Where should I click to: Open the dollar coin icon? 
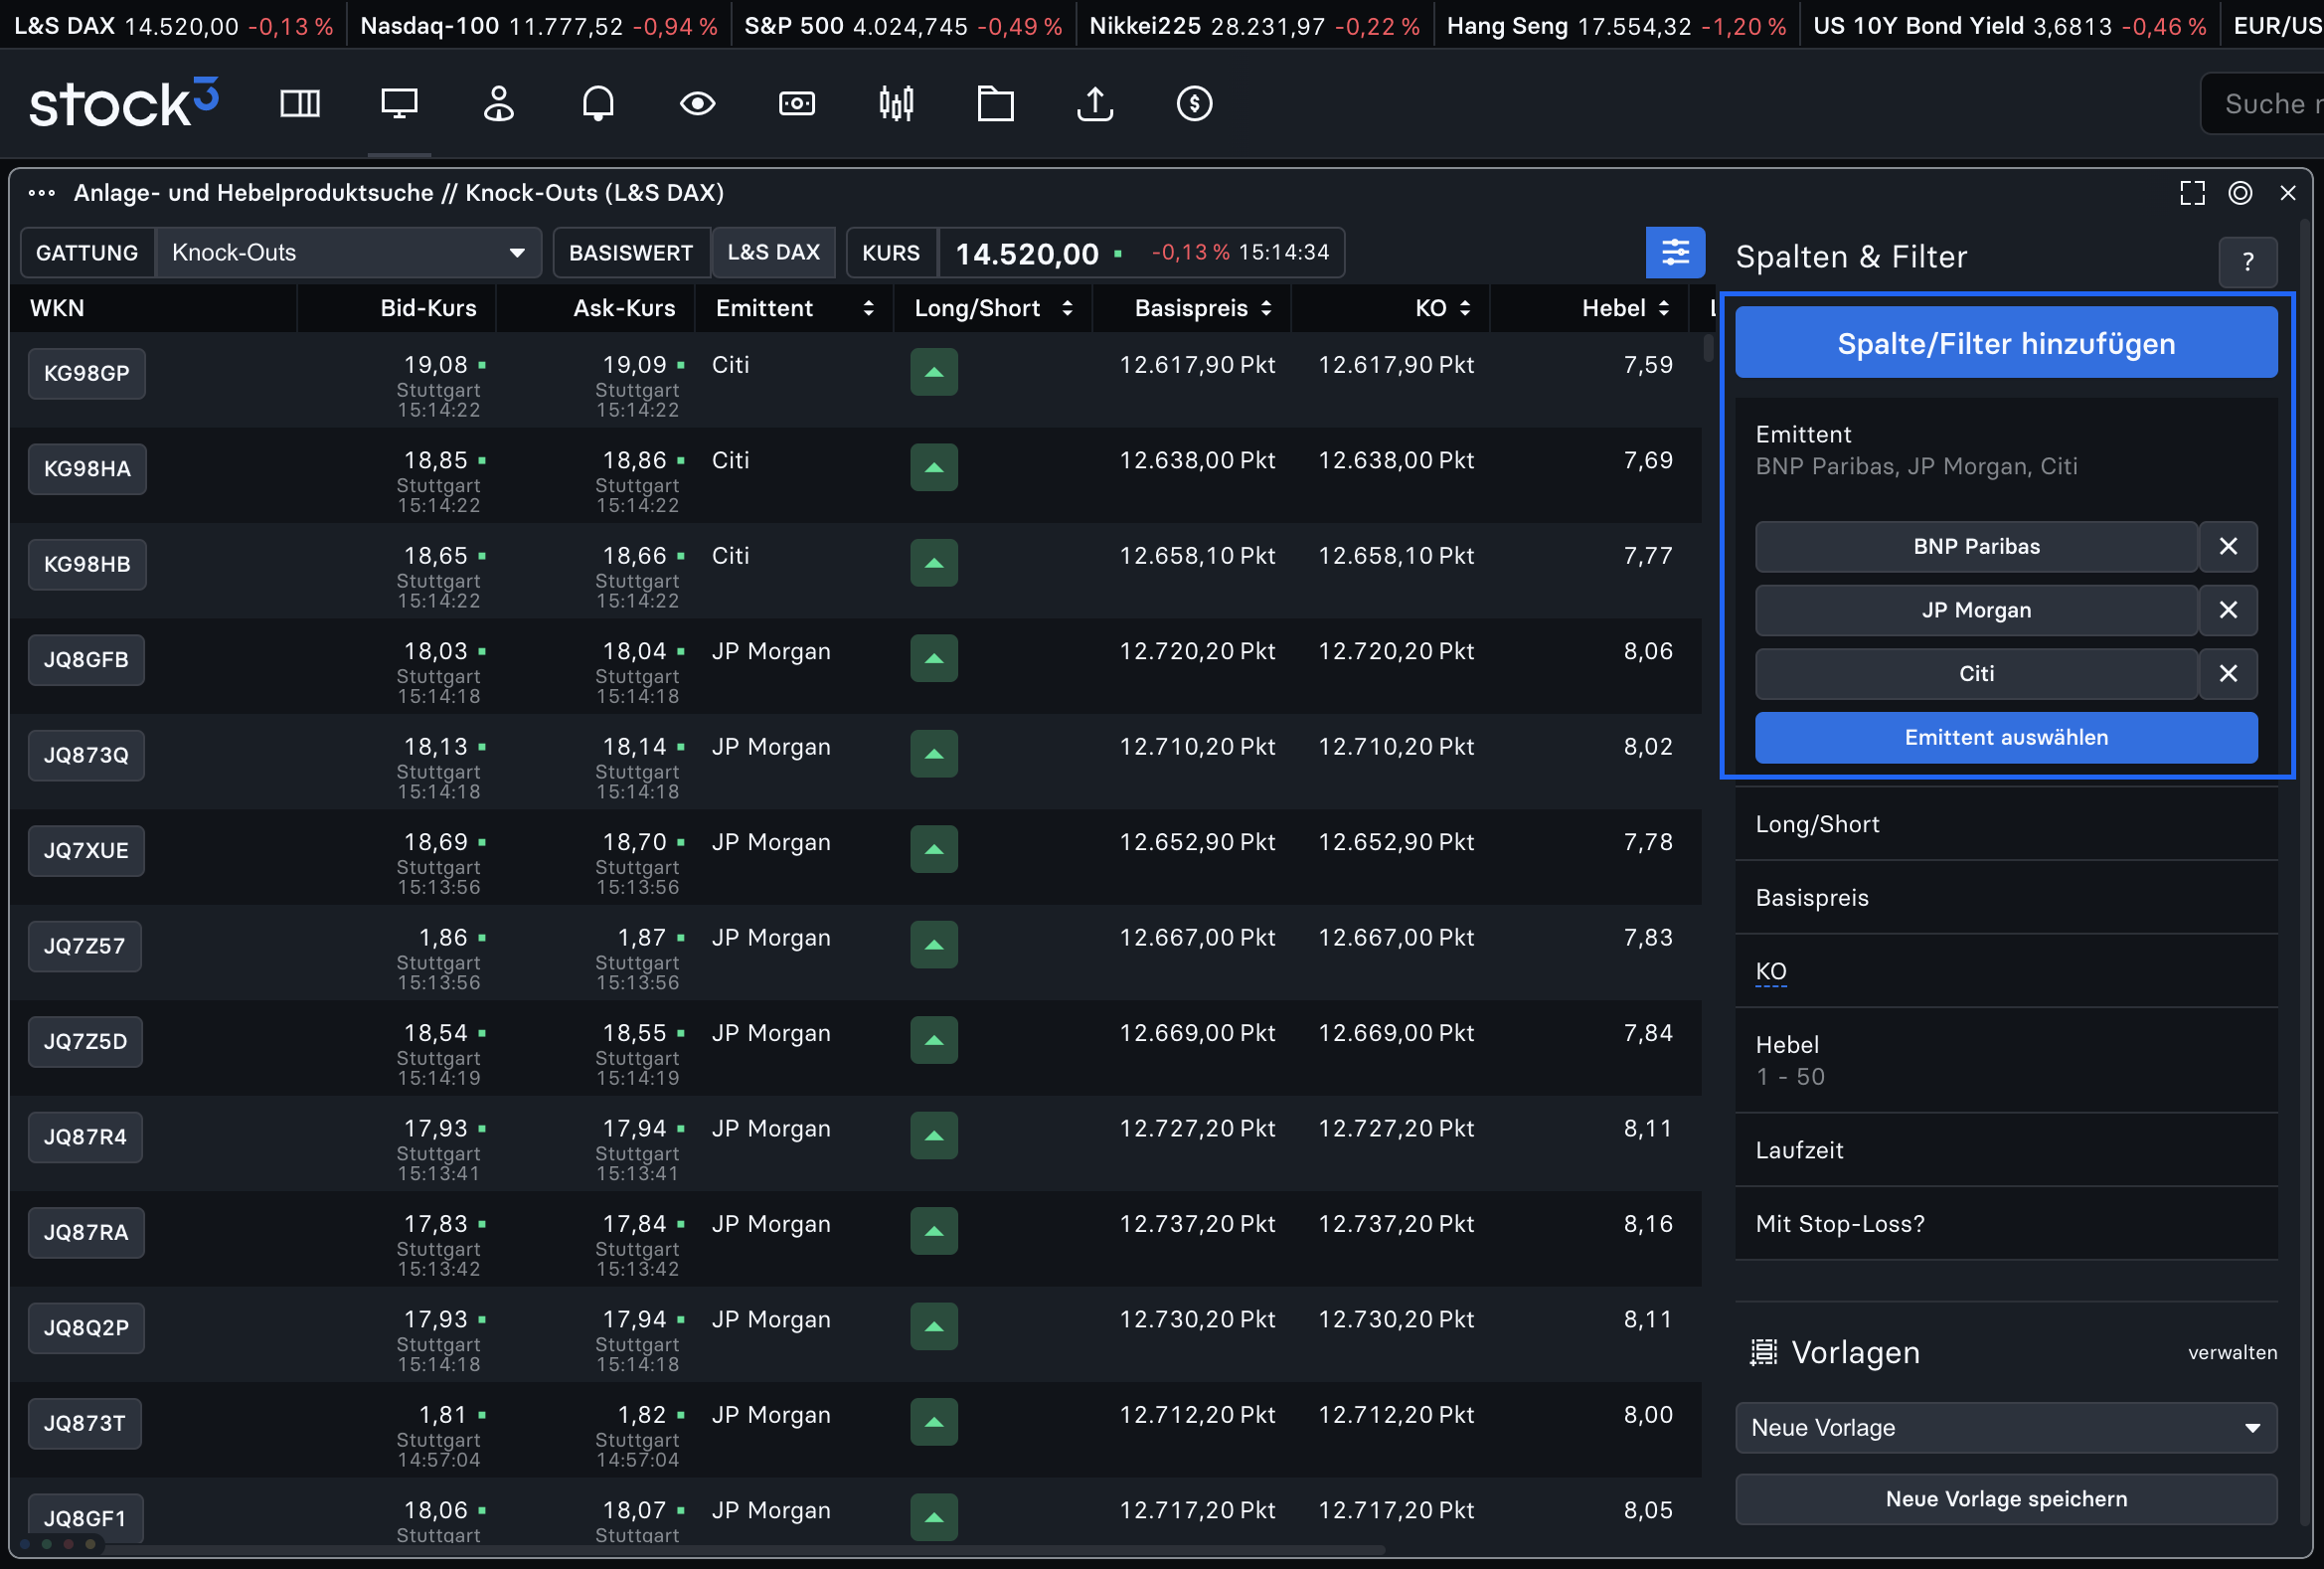click(x=1194, y=103)
